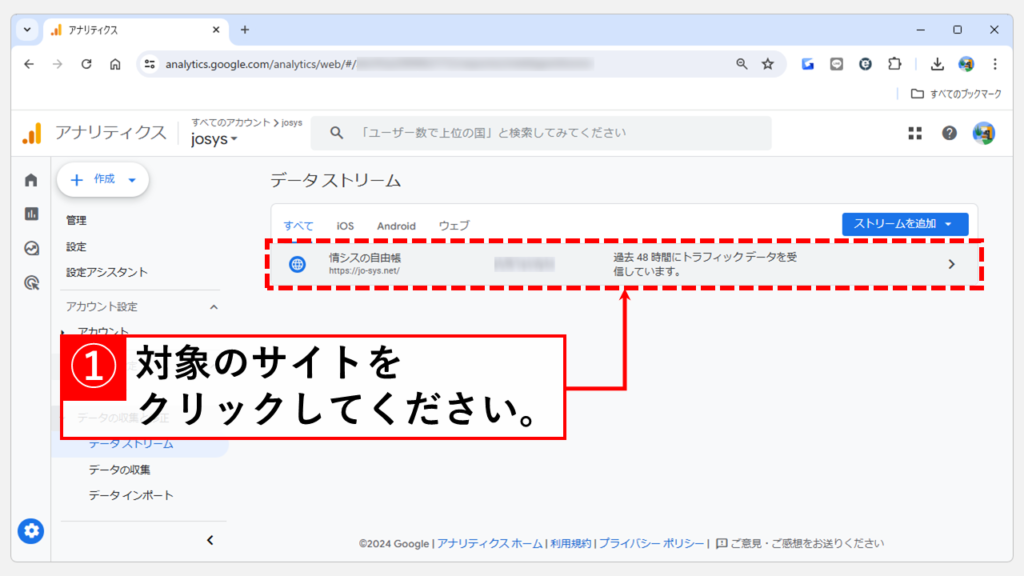
Task: Click the search magnifier icon in Analytics
Action: click(336, 133)
